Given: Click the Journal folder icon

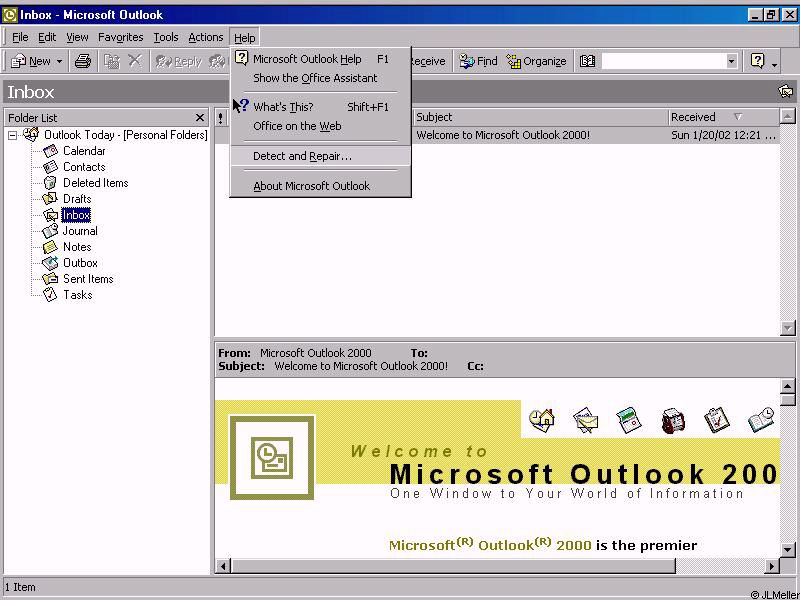Looking at the screenshot, I should coord(50,231).
